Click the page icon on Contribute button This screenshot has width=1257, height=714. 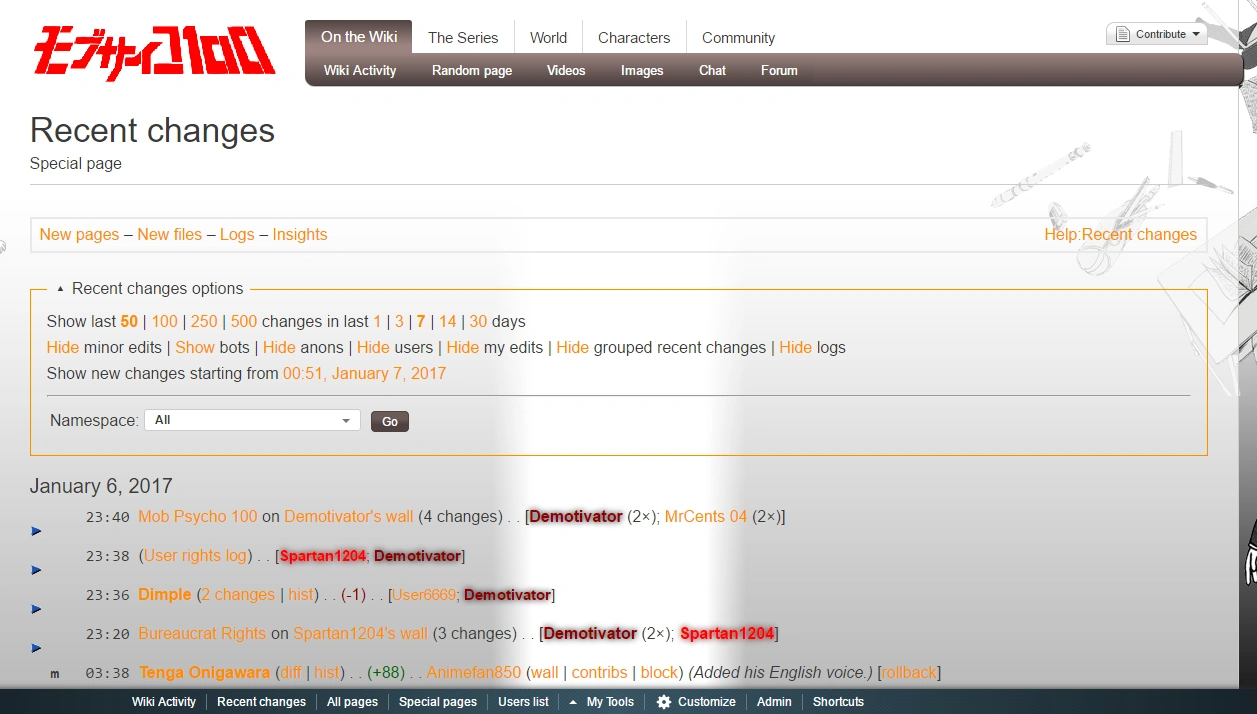click(x=1122, y=34)
